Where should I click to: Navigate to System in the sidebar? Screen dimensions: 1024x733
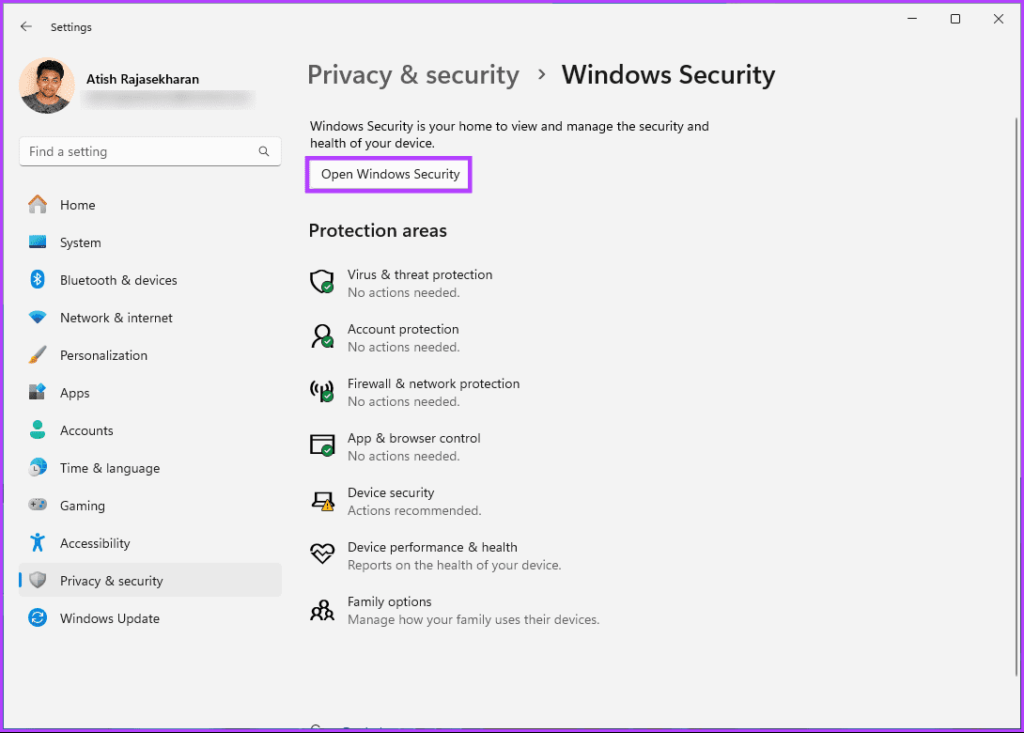coord(37,242)
